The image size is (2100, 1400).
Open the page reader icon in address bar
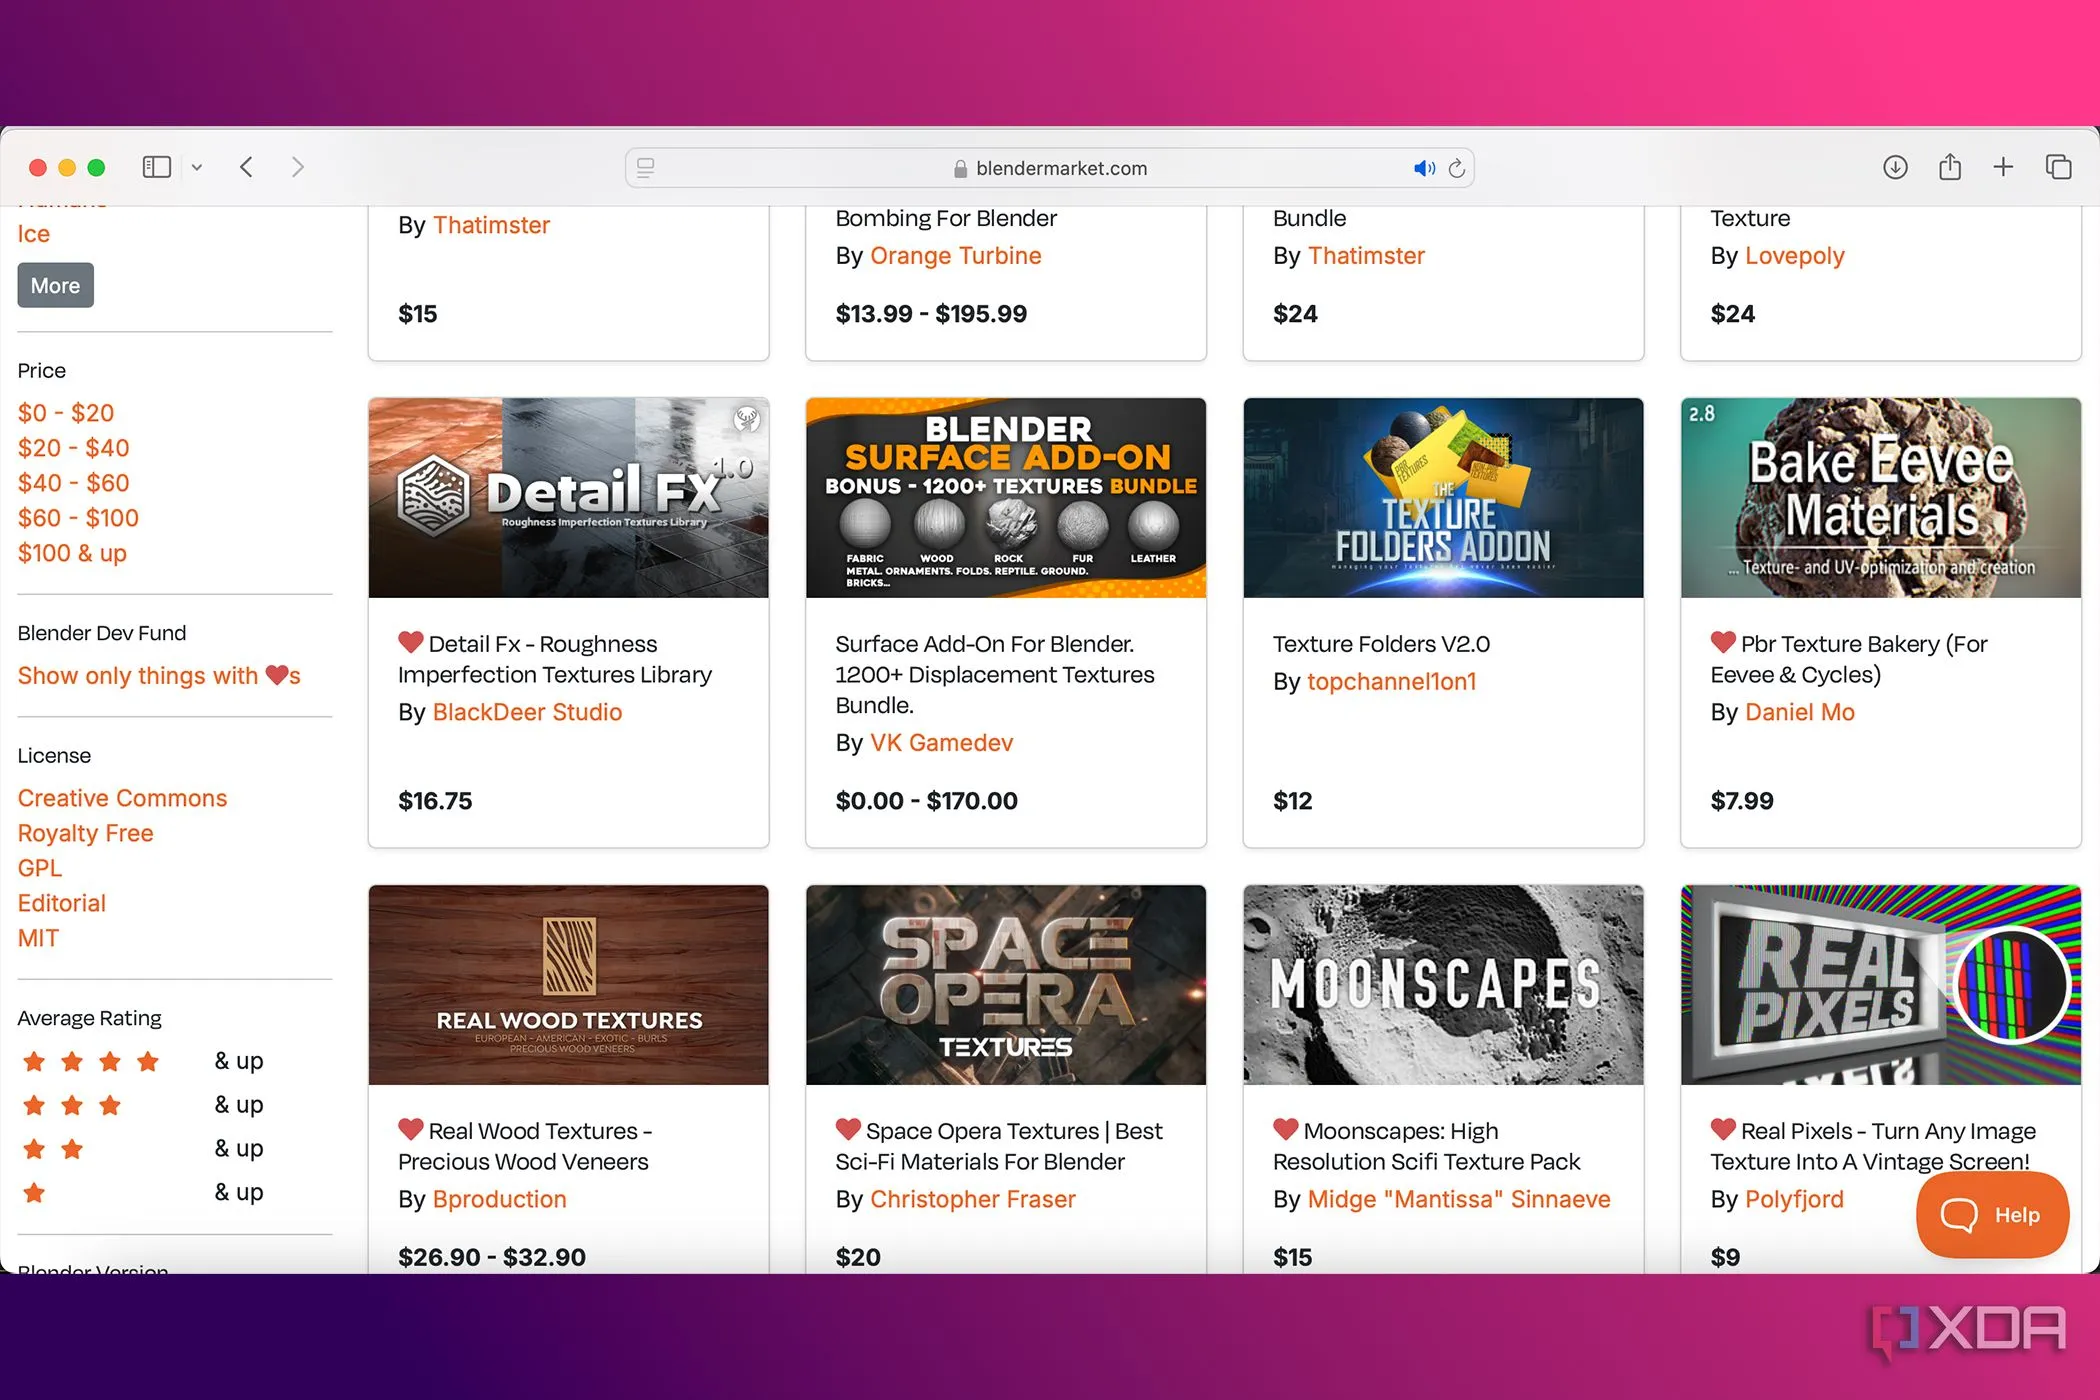(x=646, y=168)
